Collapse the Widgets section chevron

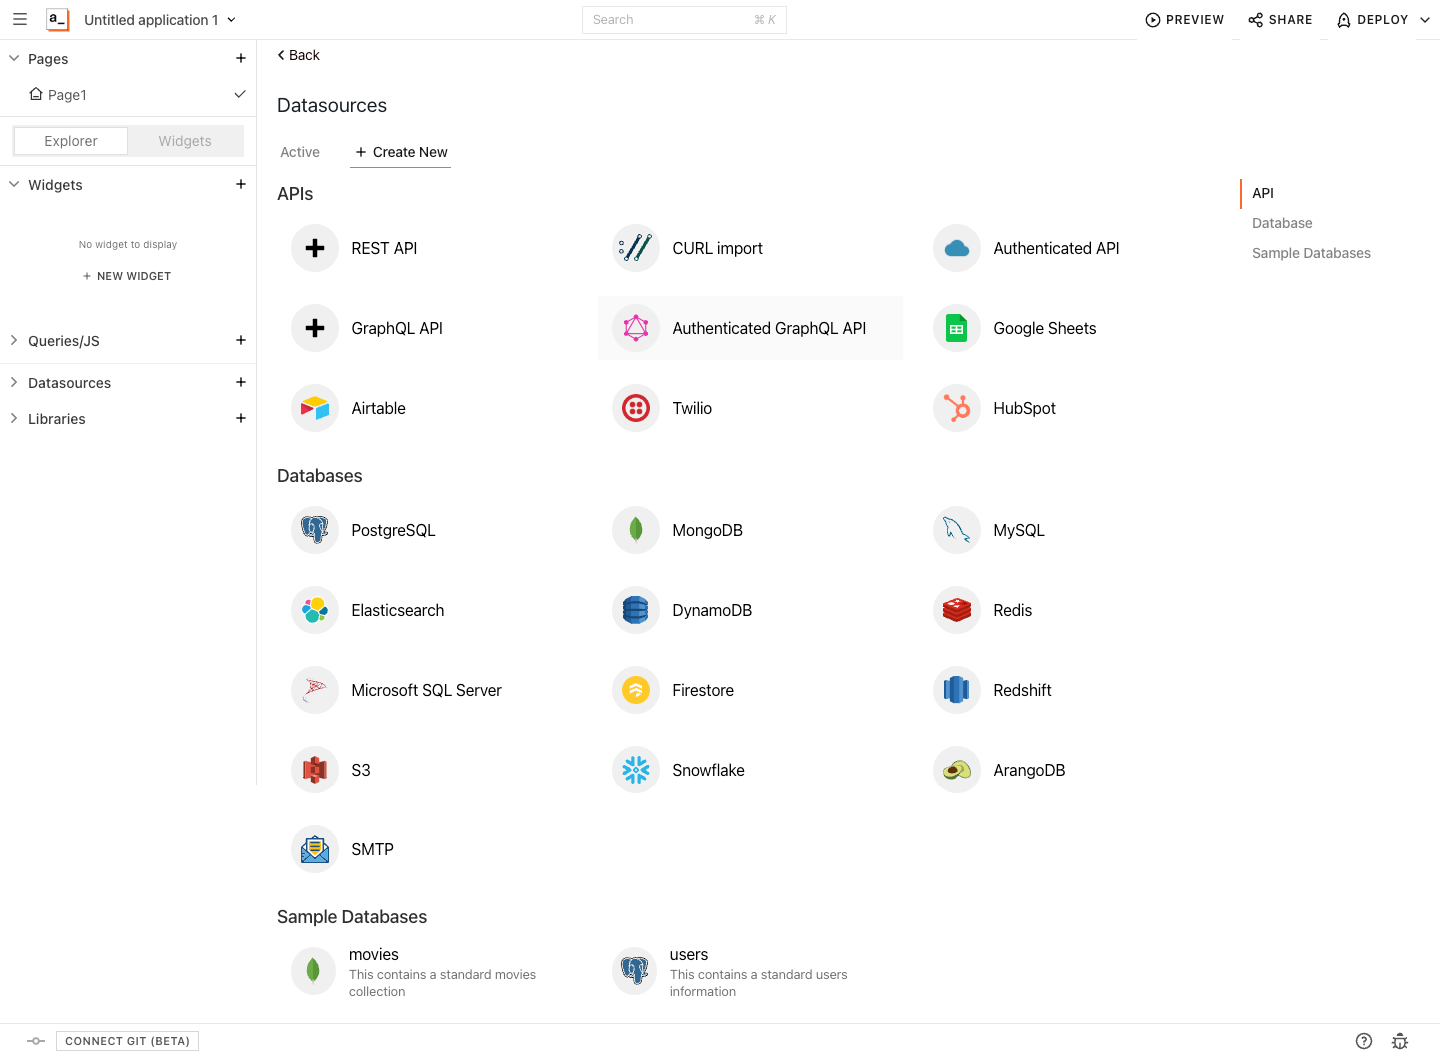[x=14, y=184]
